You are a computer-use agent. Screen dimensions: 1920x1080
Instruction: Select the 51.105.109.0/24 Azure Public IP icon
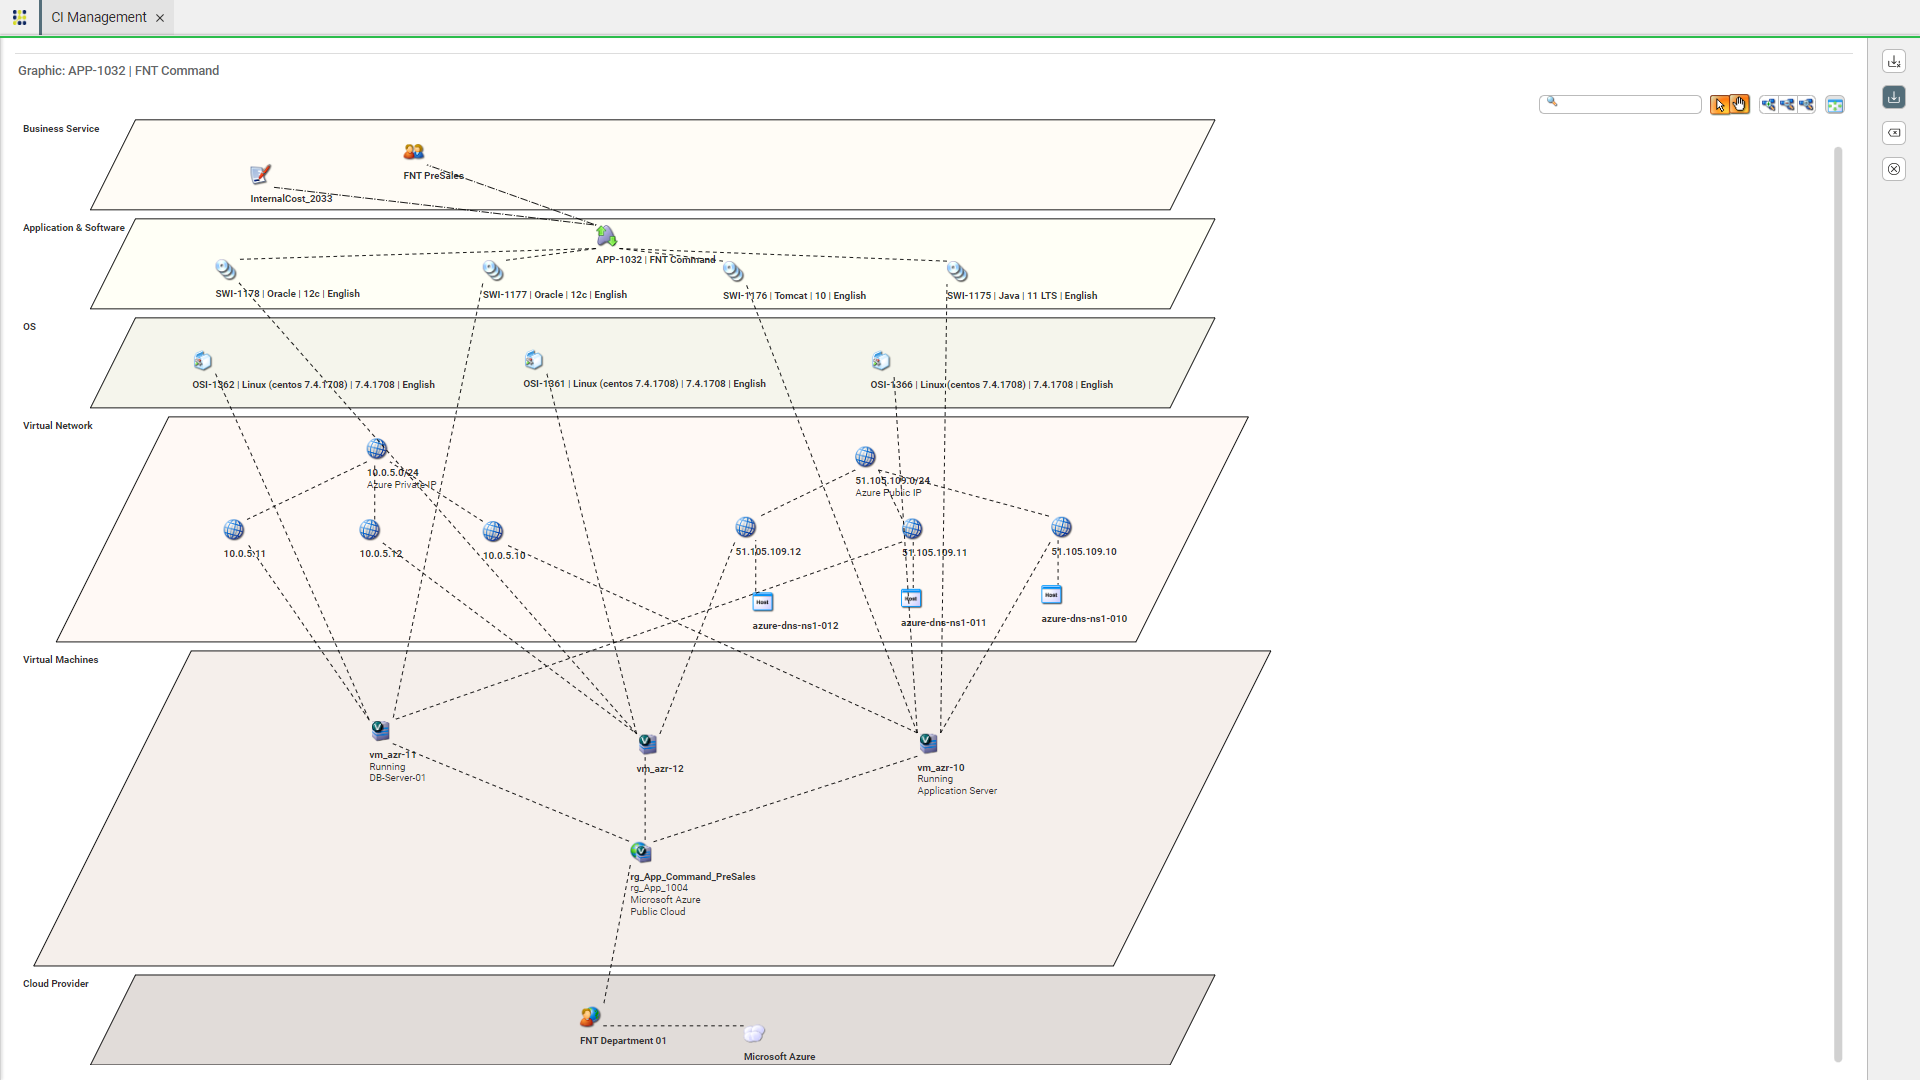(866, 457)
